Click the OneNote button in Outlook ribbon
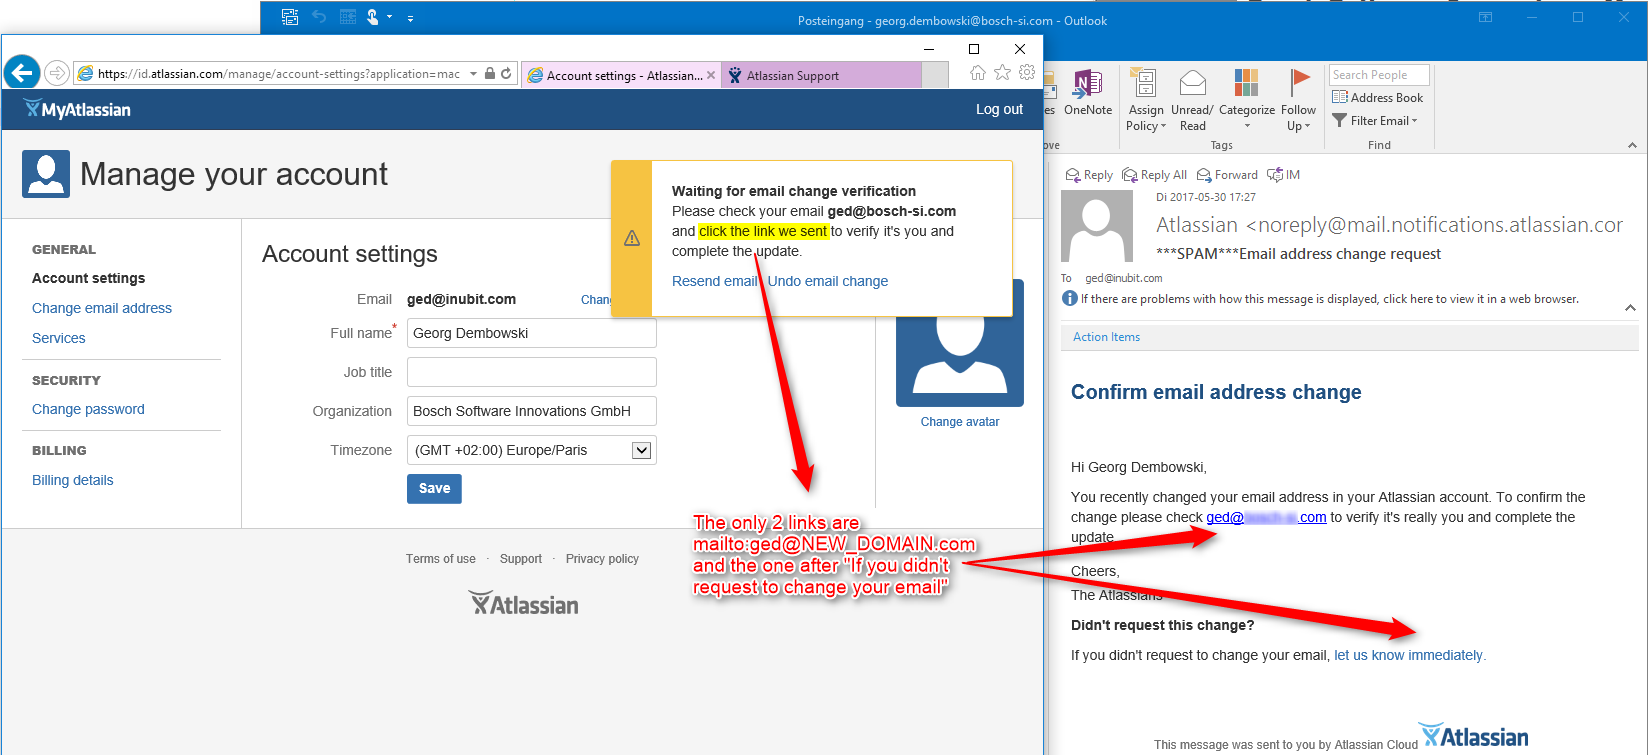Image resolution: width=1648 pixels, height=755 pixels. (1088, 93)
